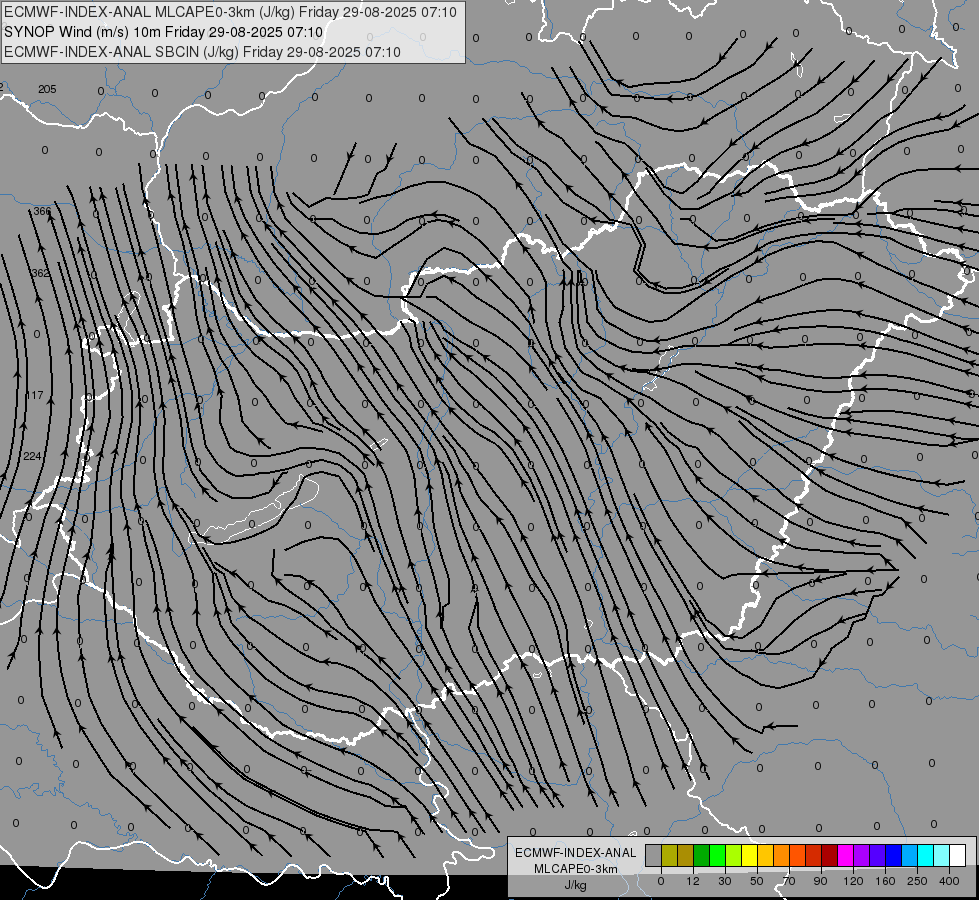Click the legend tick label 250
This screenshot has height=900, width=979.
(x=917, y=881)
